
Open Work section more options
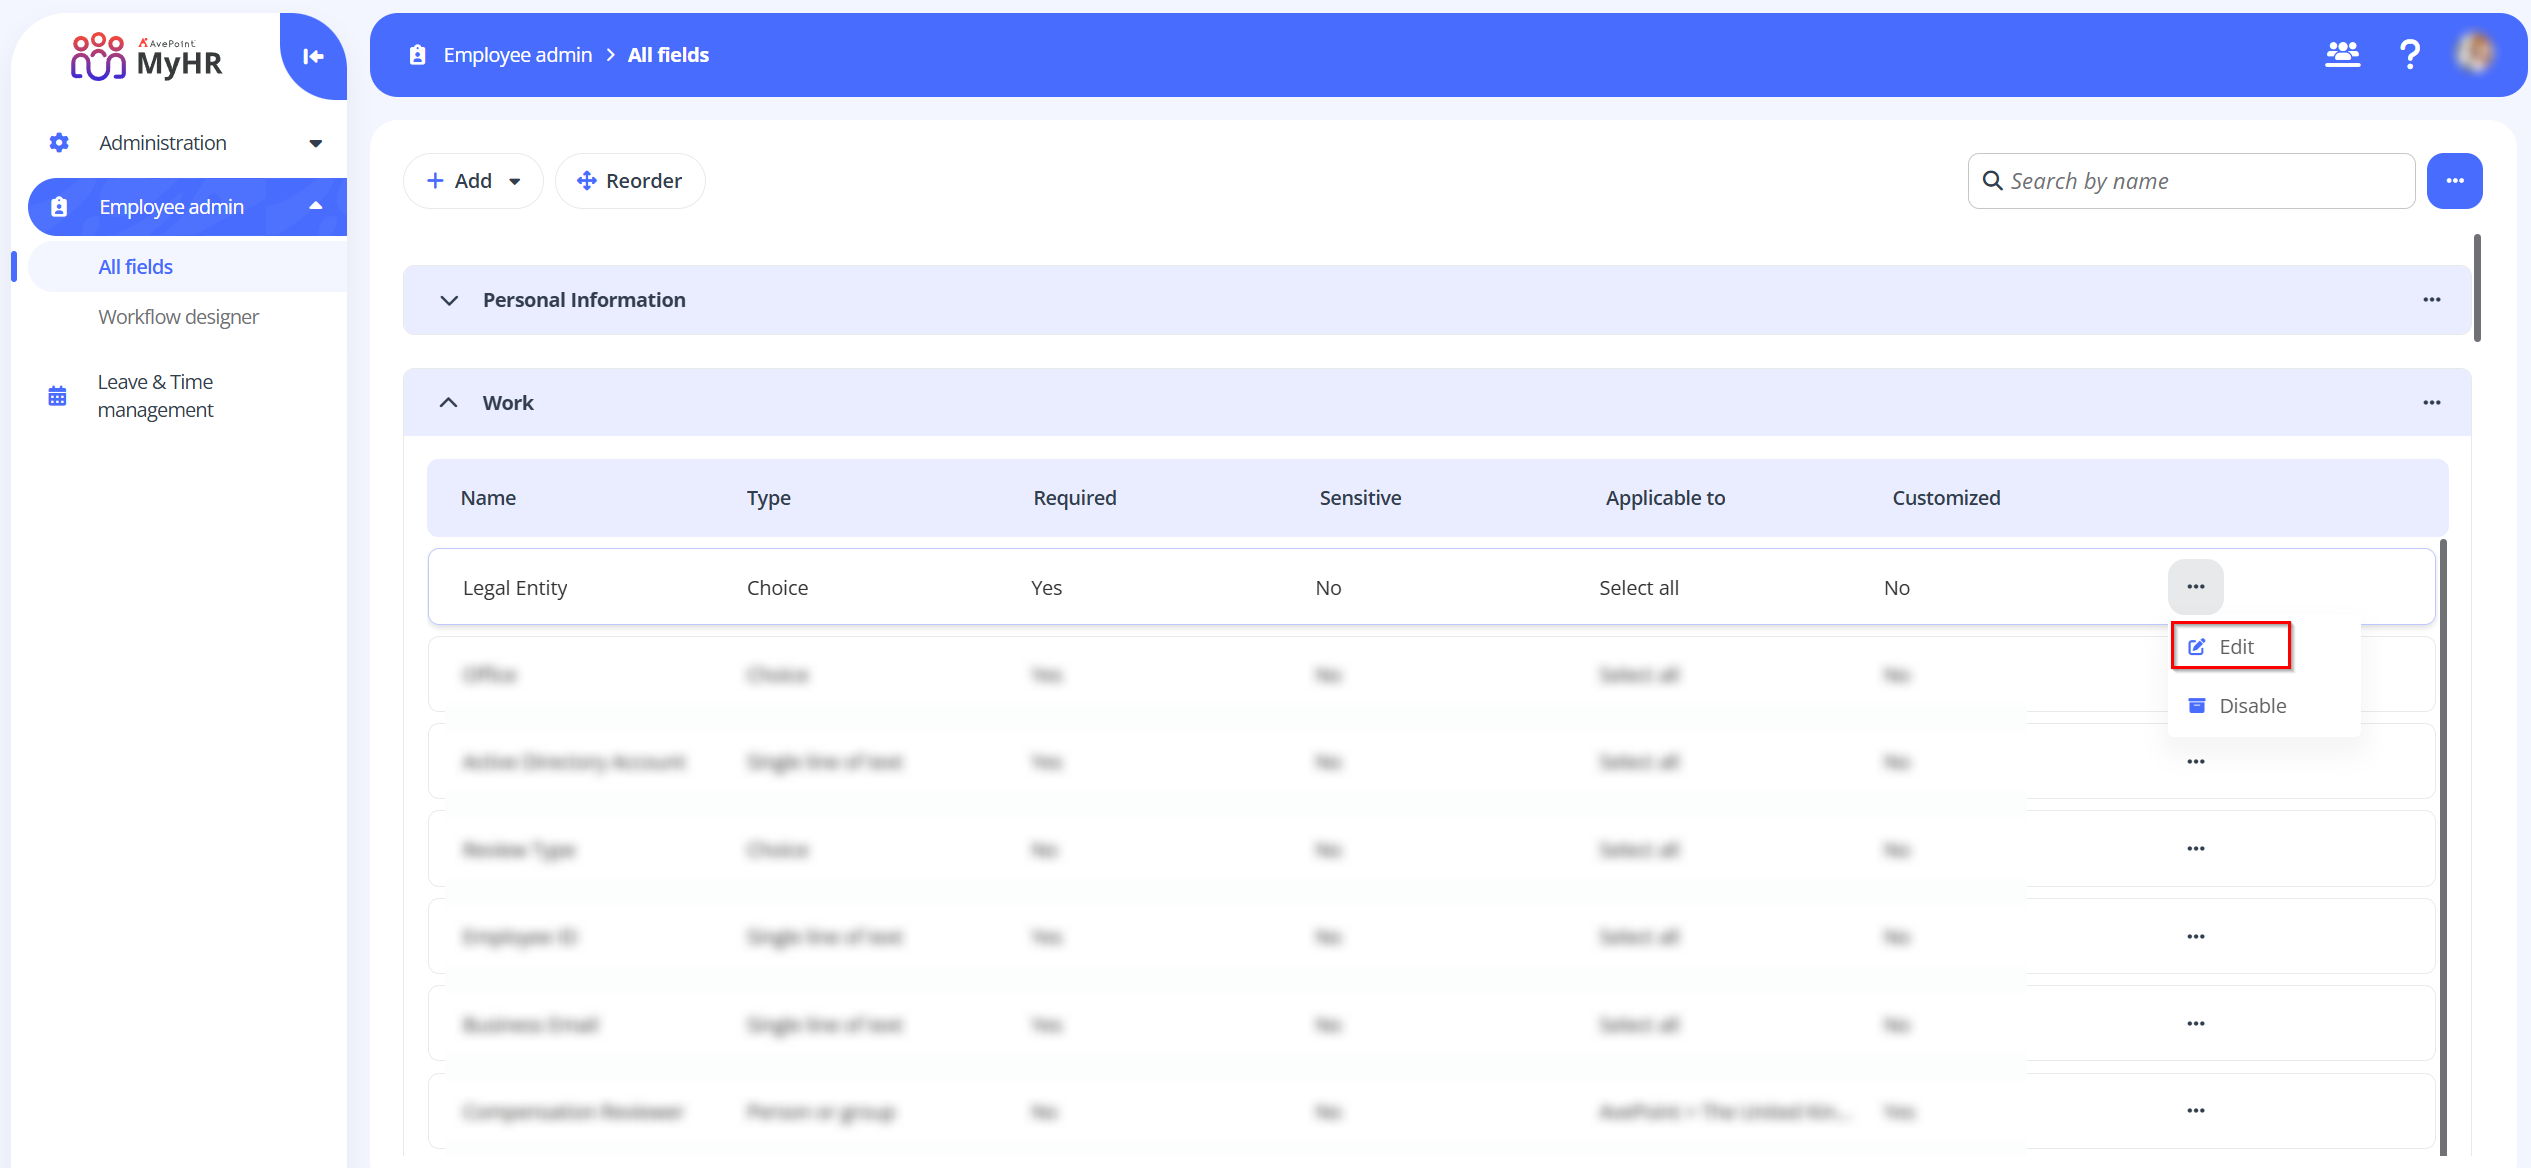[x=2432, y=403]
